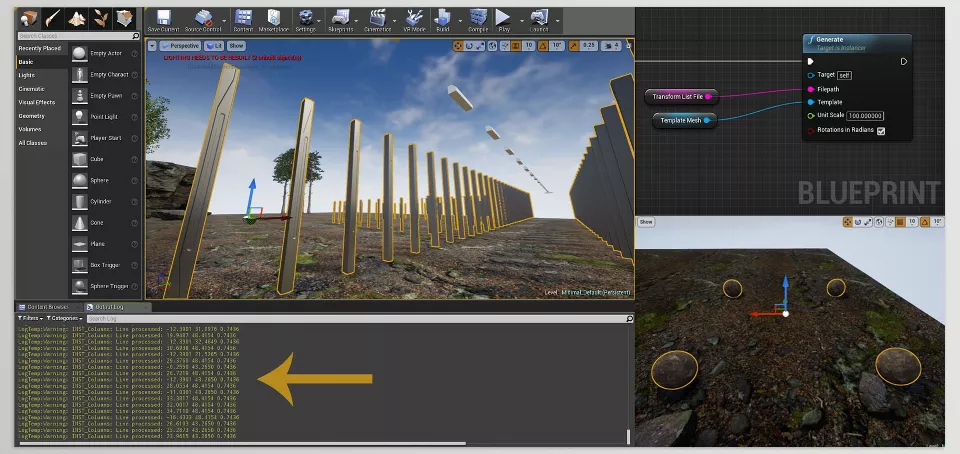Select the scale gizmo tool in main viewport
The height and width of the screenshot is (454, 960).
[479, 46]
